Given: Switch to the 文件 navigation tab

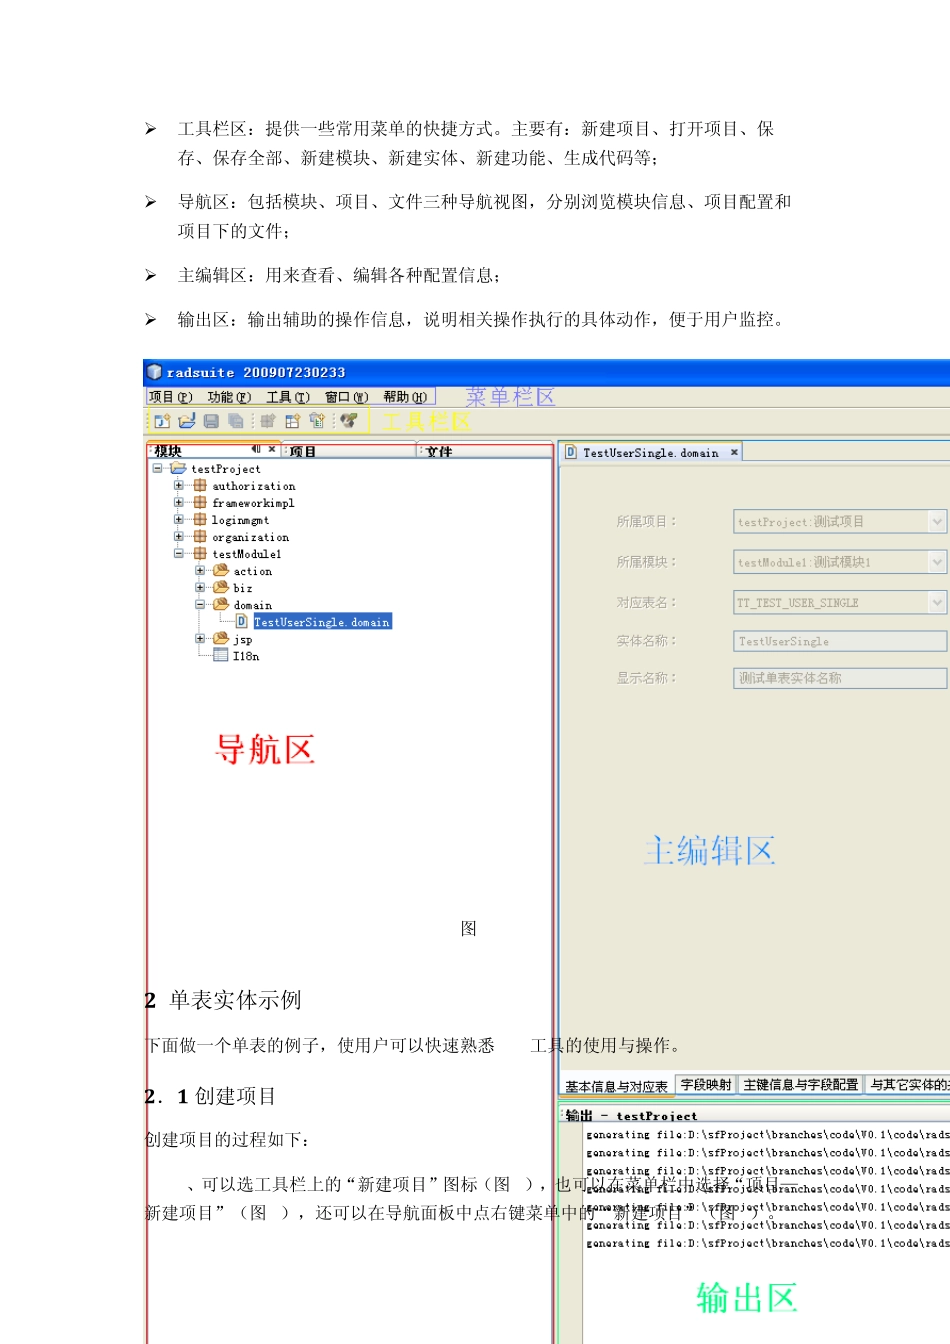Looking at the screenshot, I should click(485, 451).
